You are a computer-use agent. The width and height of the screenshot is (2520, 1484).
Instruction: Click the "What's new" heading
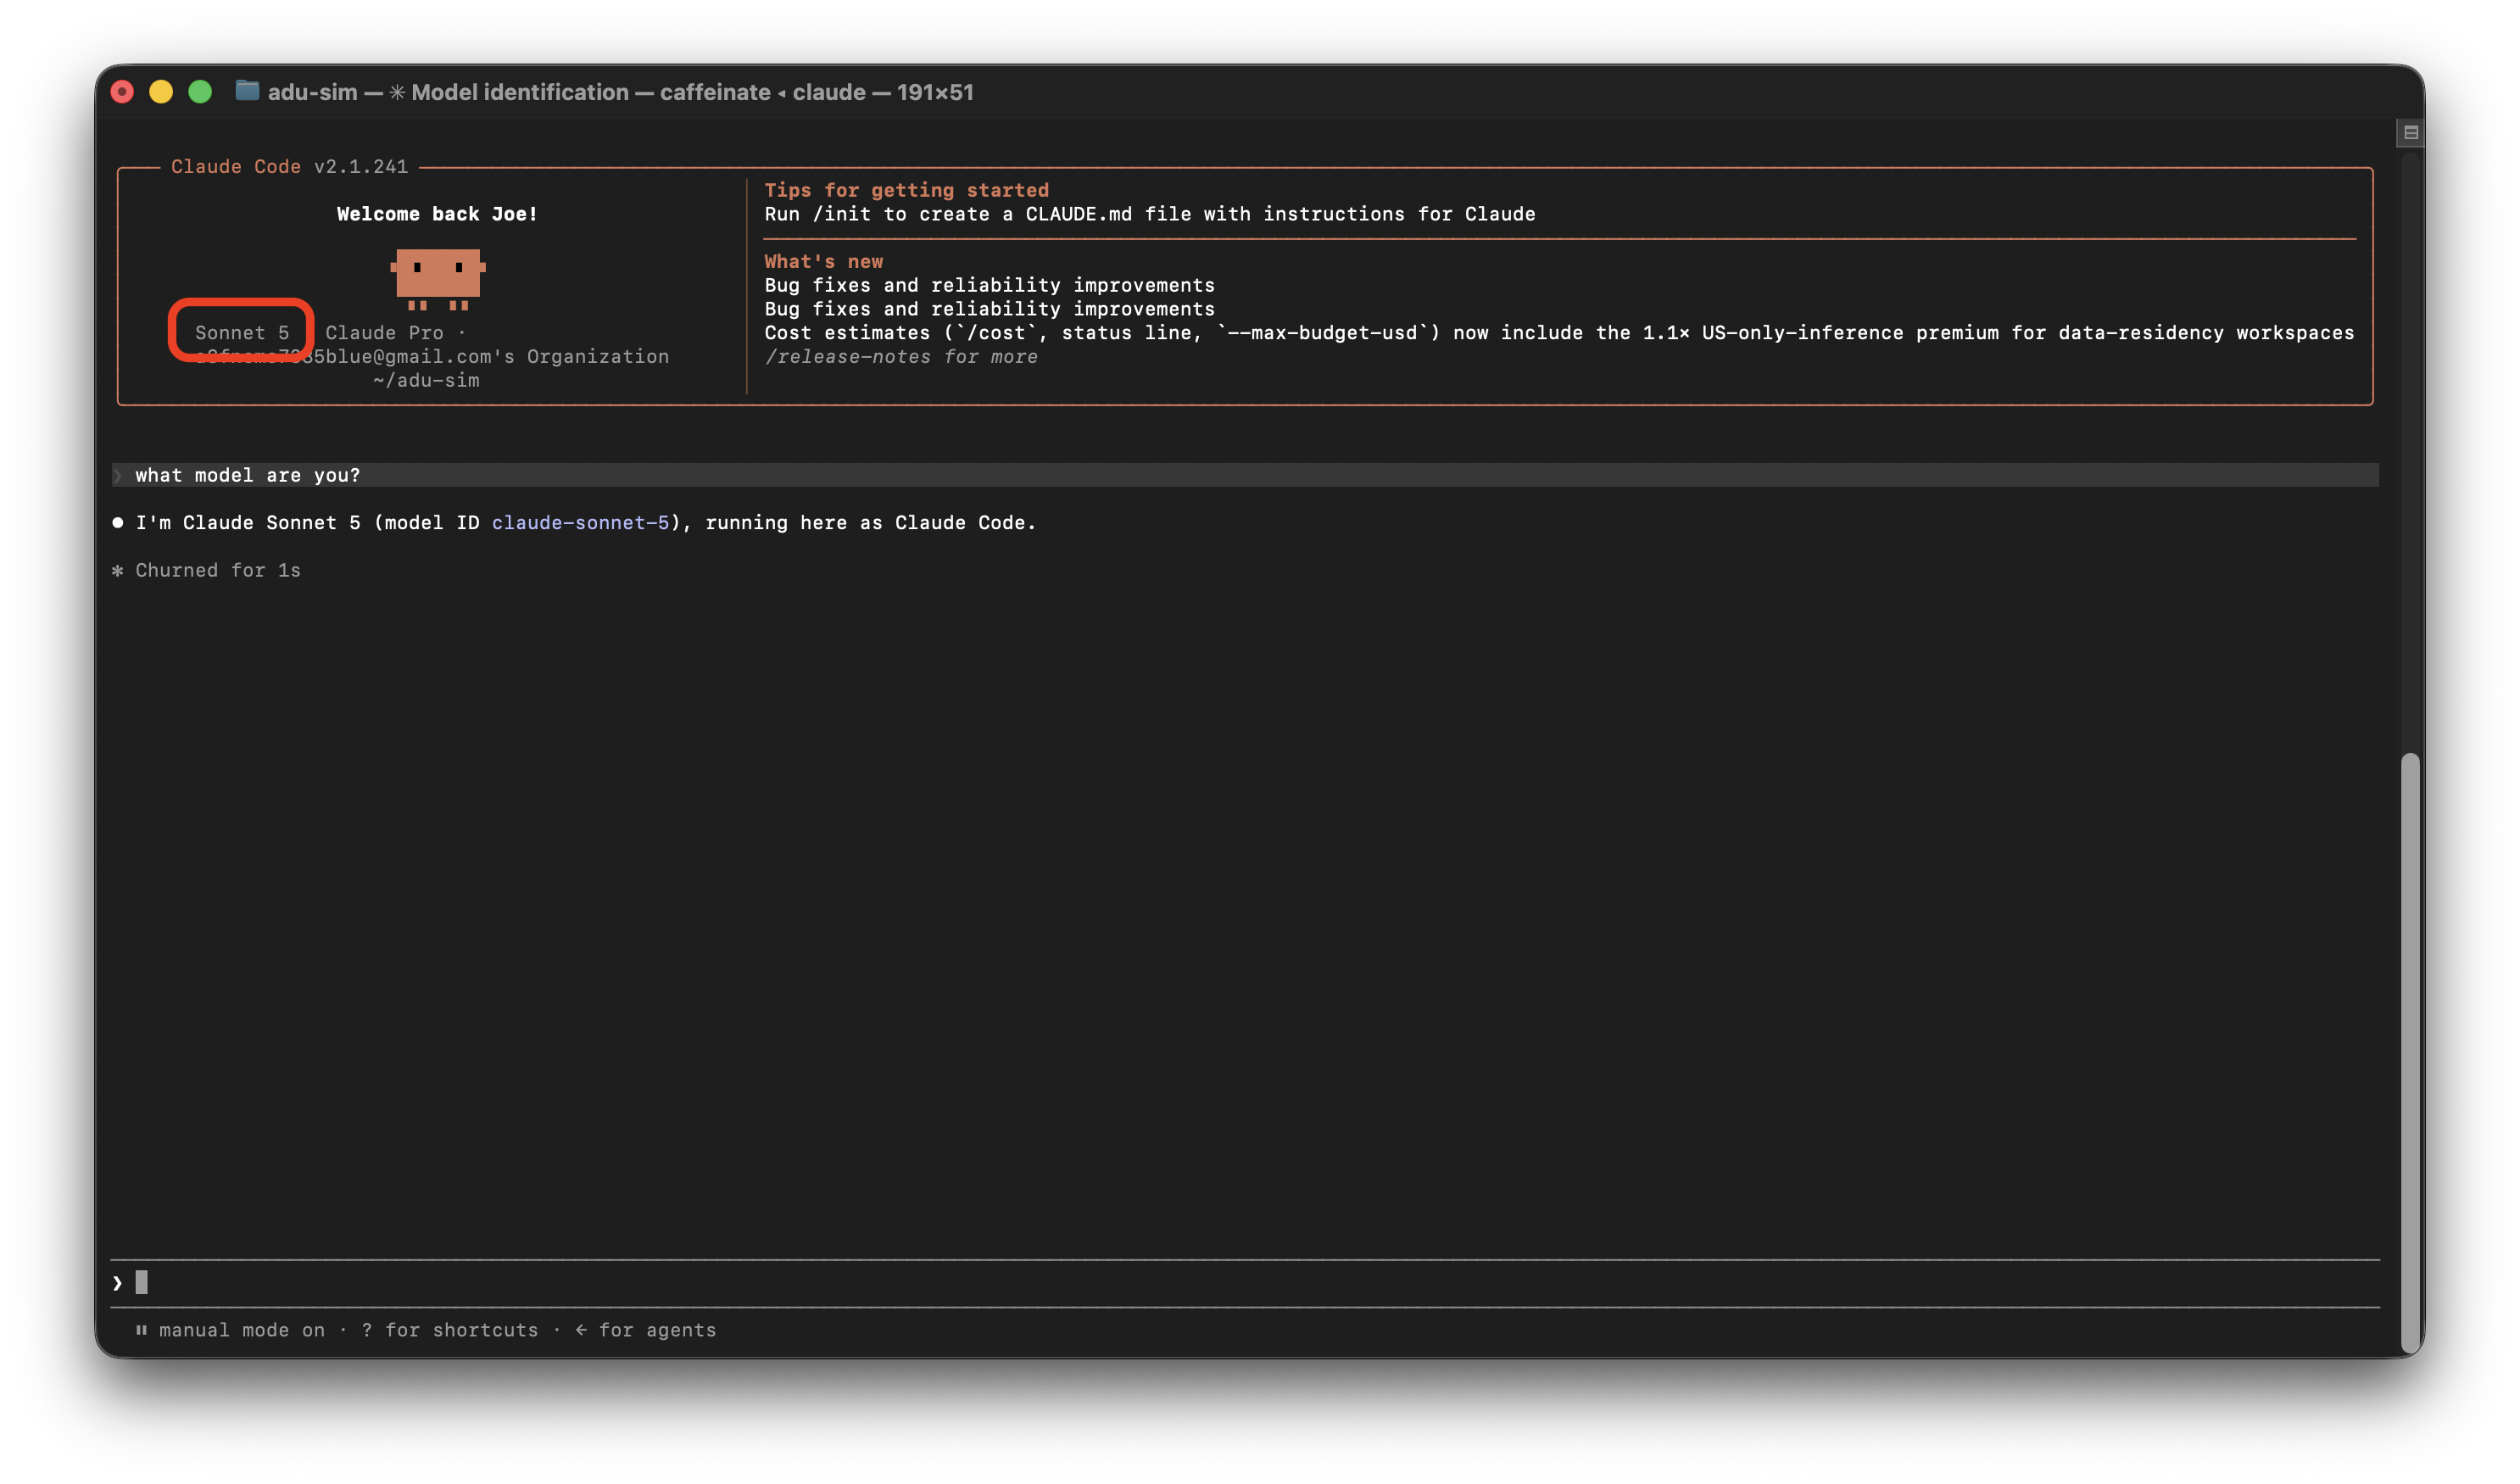[x=823, y=261]
